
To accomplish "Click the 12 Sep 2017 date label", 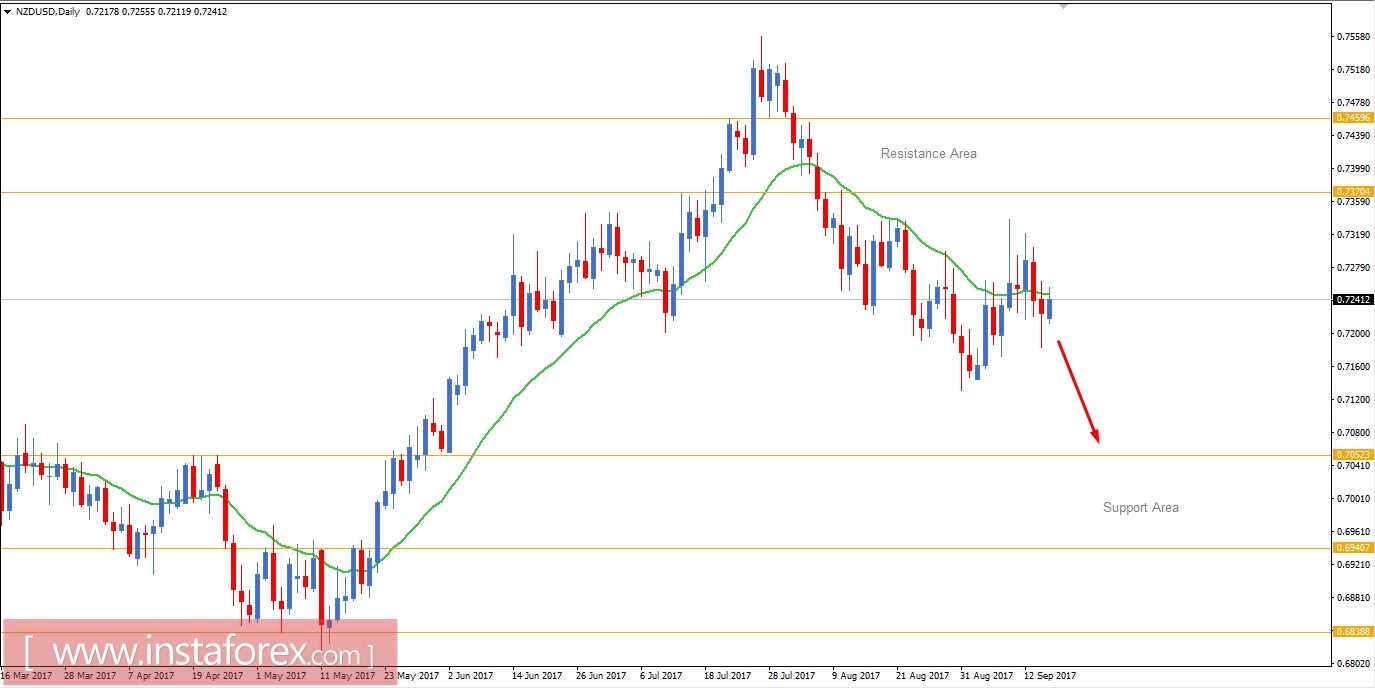I will [x=1051, y=675].
